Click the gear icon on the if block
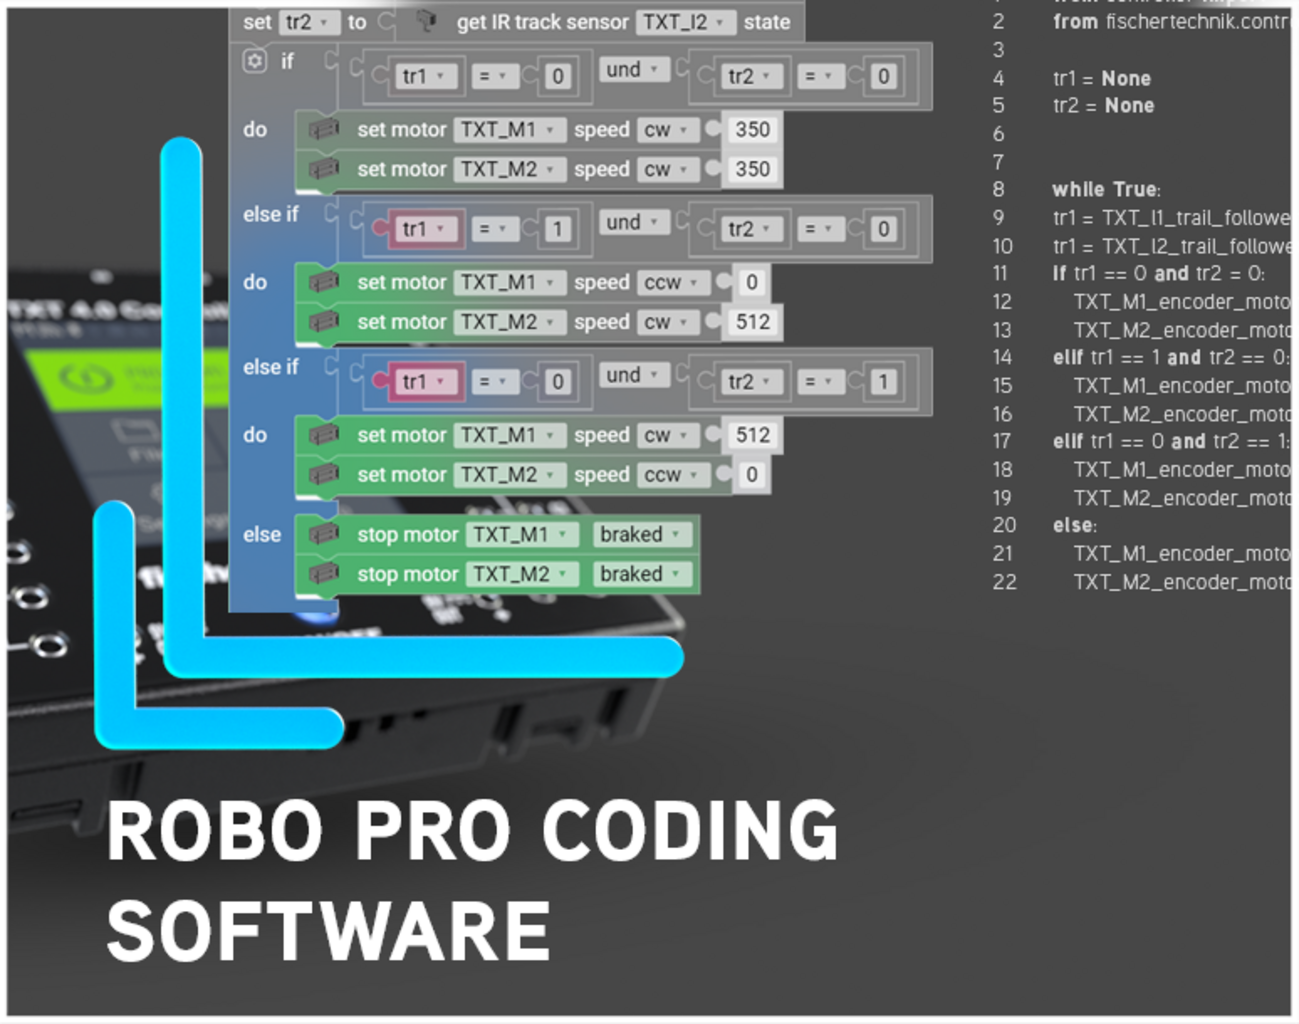This screenshot has width=1299, height=1024. (255, 62)
